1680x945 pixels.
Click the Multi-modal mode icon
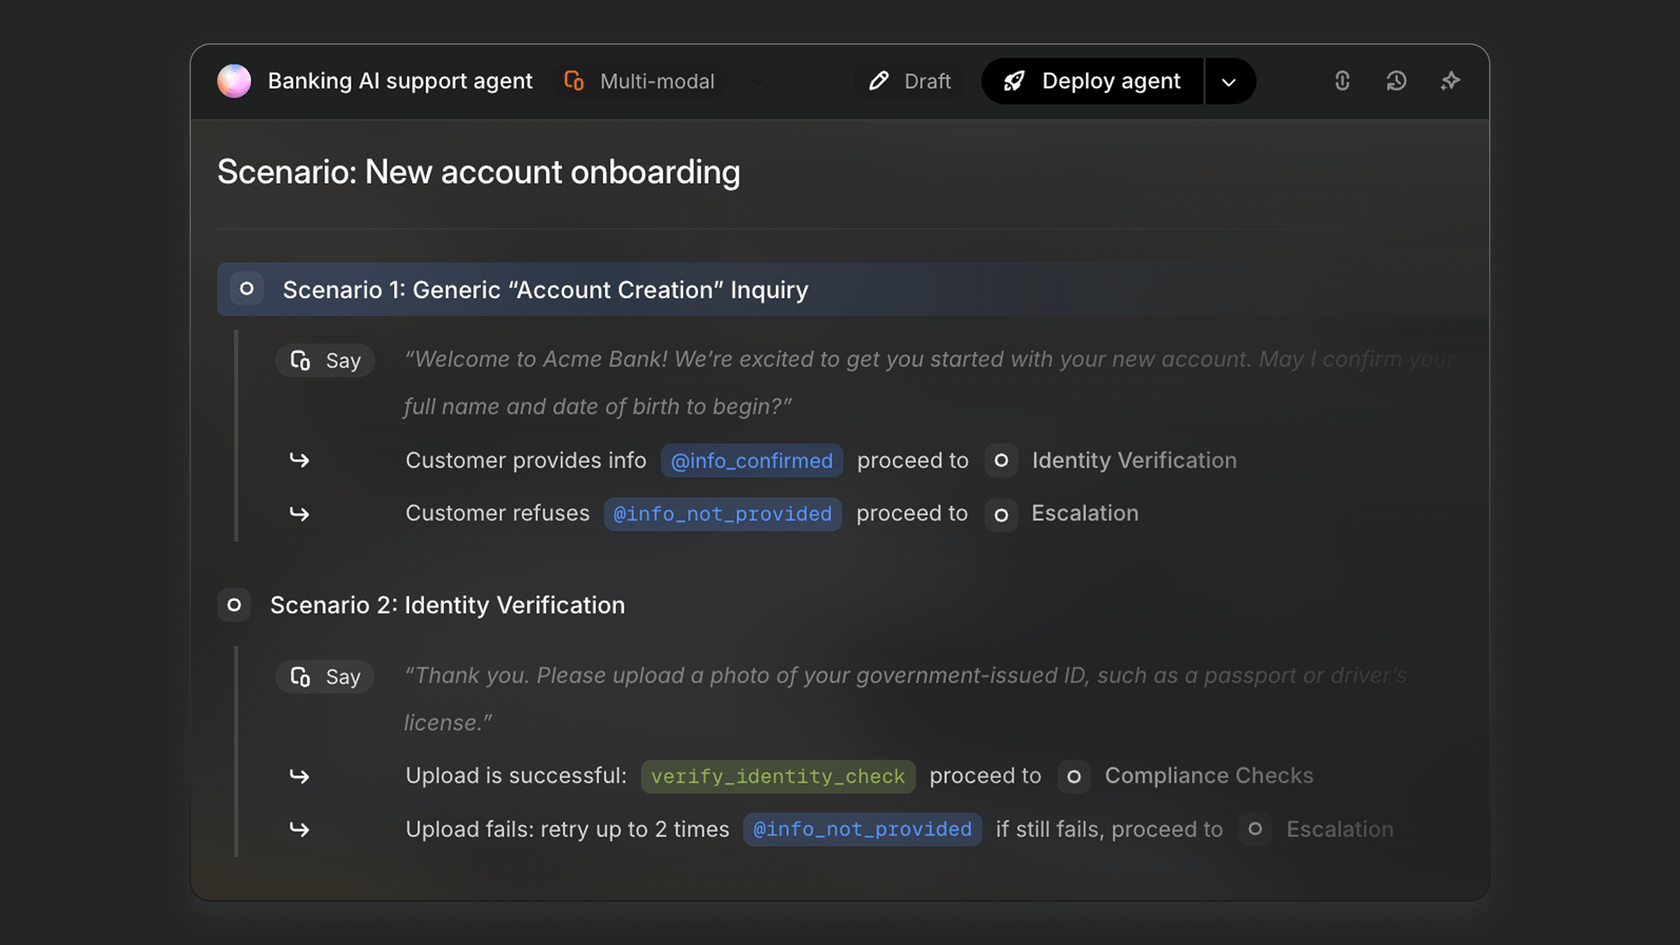[573, 81]
